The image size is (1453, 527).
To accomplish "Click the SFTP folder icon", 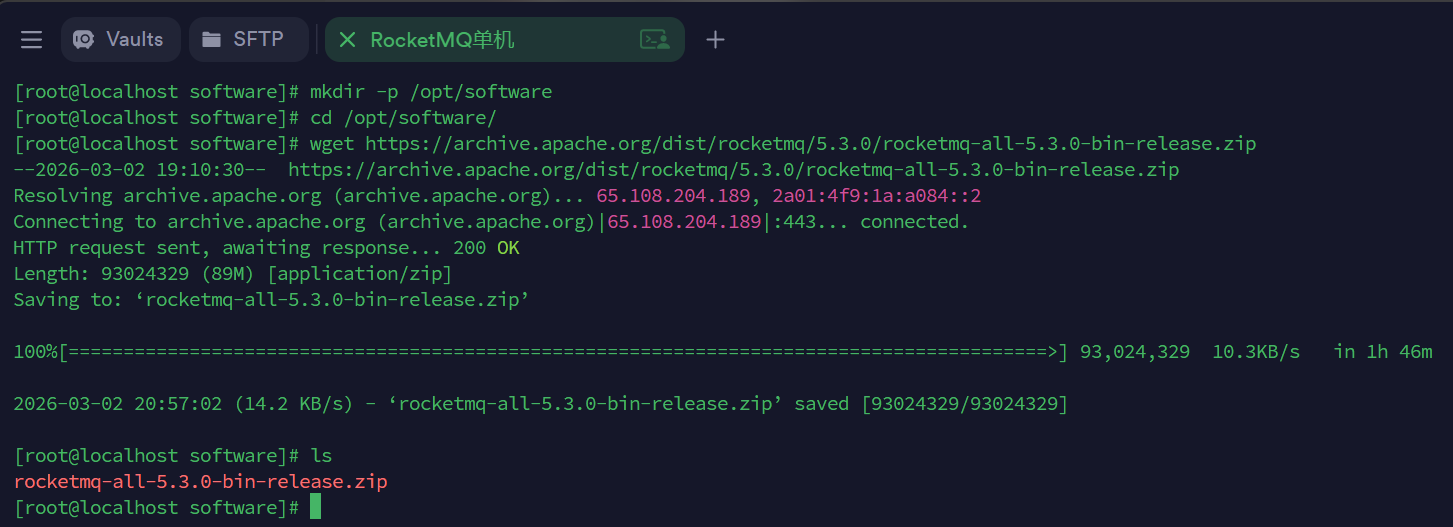I will [x=211, y=40].
